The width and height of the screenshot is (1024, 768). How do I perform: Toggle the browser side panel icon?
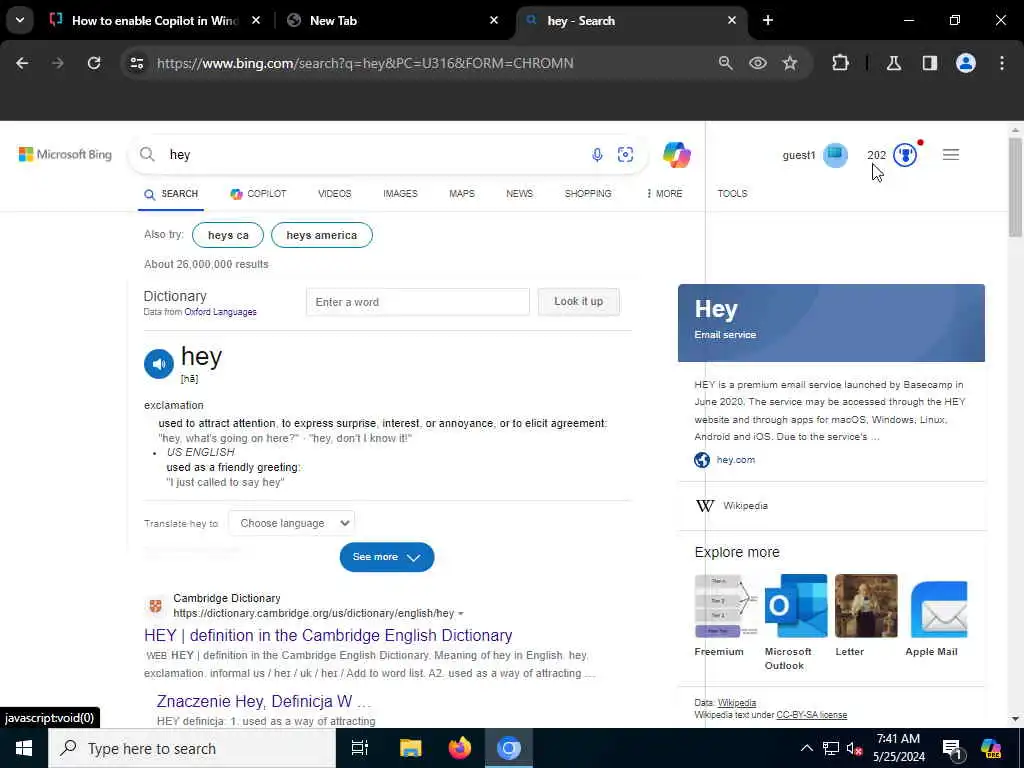pos(930,63)
